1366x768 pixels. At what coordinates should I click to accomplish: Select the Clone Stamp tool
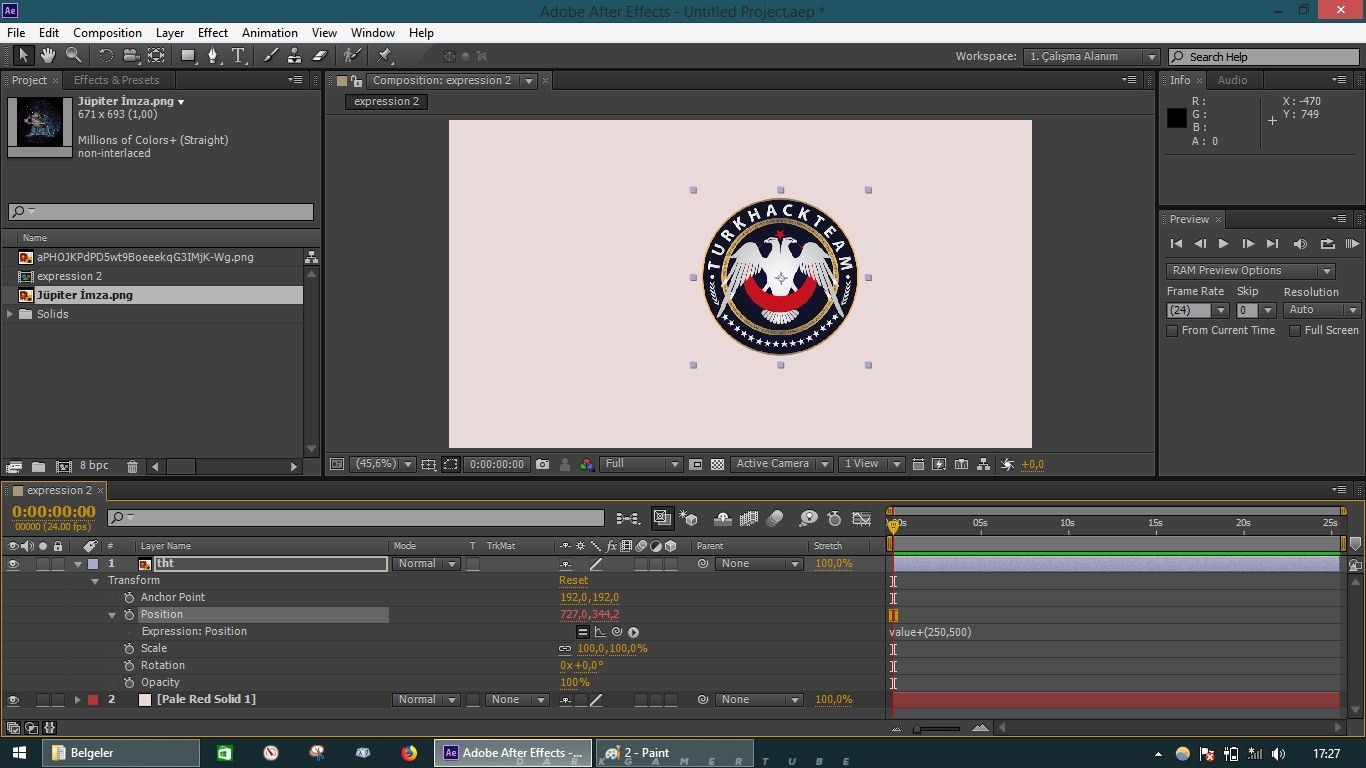pos(294,56)
